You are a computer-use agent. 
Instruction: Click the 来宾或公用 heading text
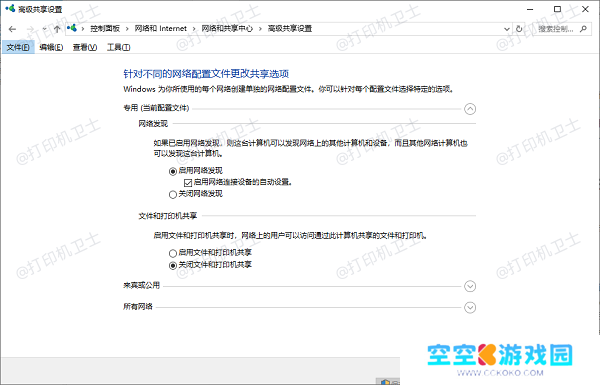coord(141,285)
